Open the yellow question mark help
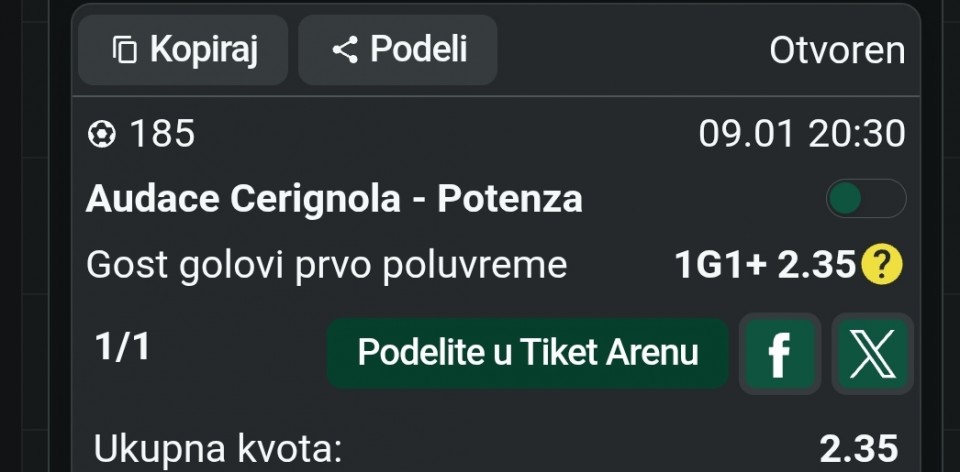 click(881, 265)
